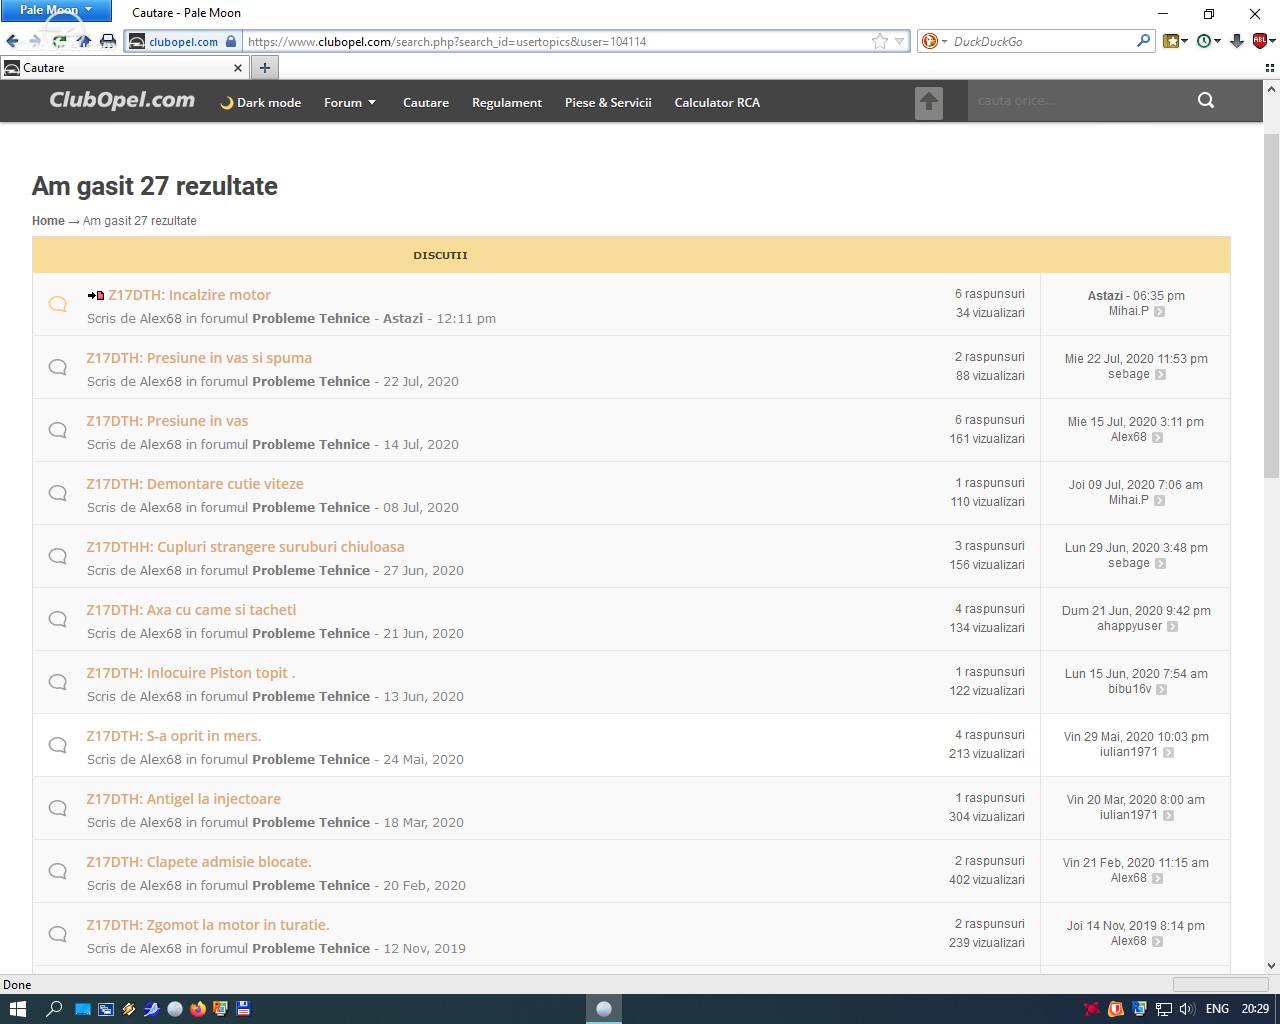The height and width of the screenshot is (1024, 1280).
Task: Open the Pale Moon application menu
Action: (56, 10)
